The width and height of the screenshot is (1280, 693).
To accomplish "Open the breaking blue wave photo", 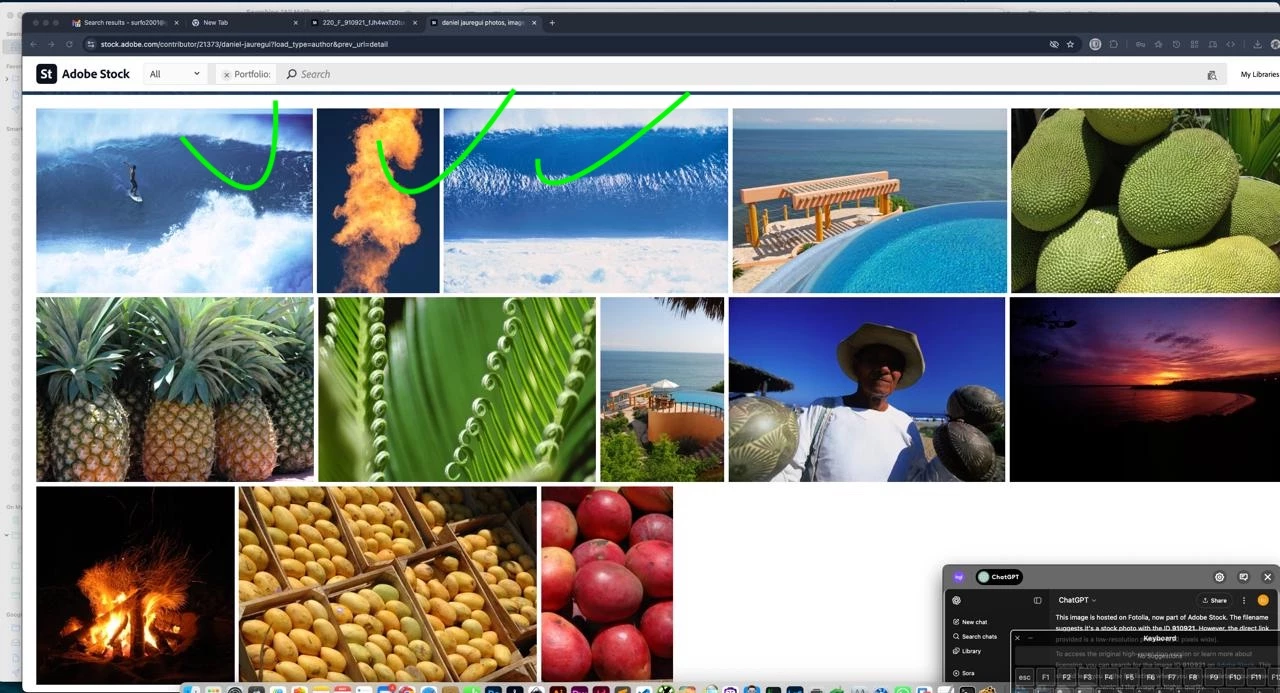I will (x=585, y=200).
